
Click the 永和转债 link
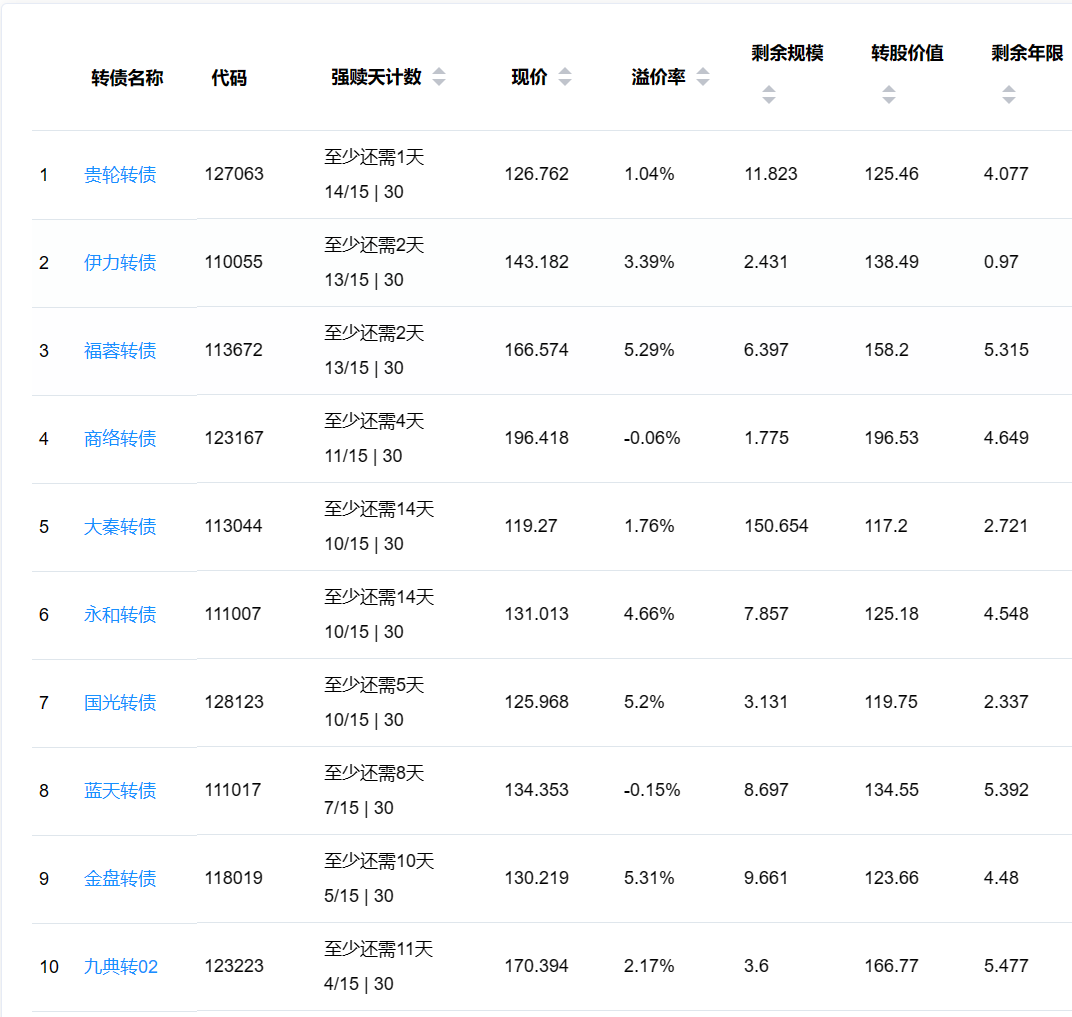120,615
